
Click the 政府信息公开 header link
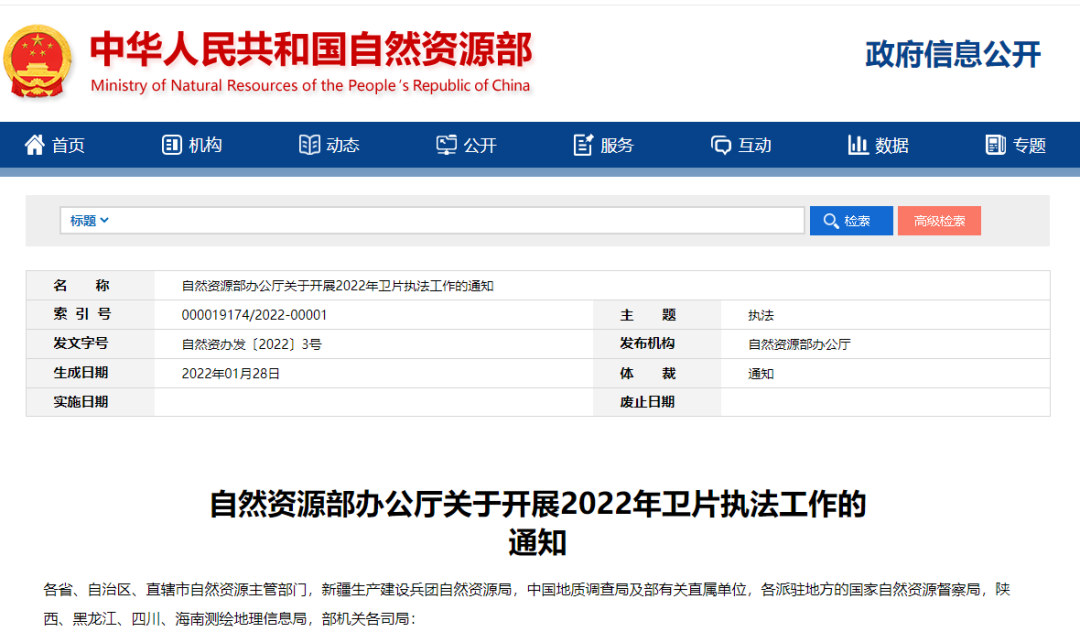coord(952,55)
